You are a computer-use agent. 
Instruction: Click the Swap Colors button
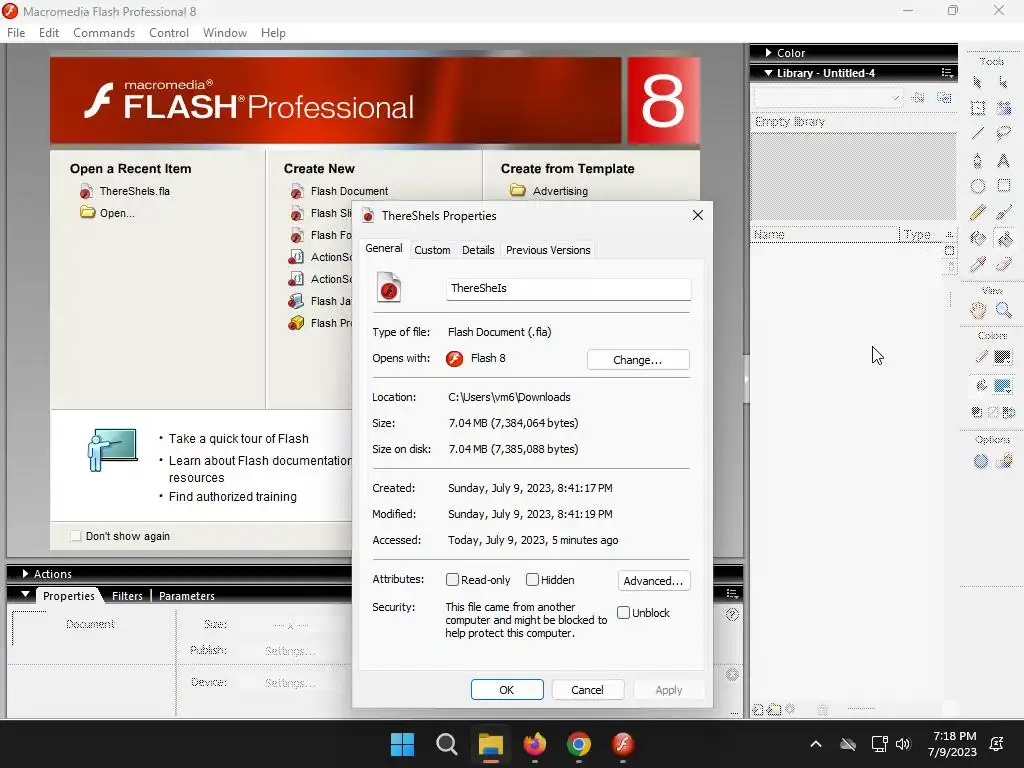point(1009,412)
